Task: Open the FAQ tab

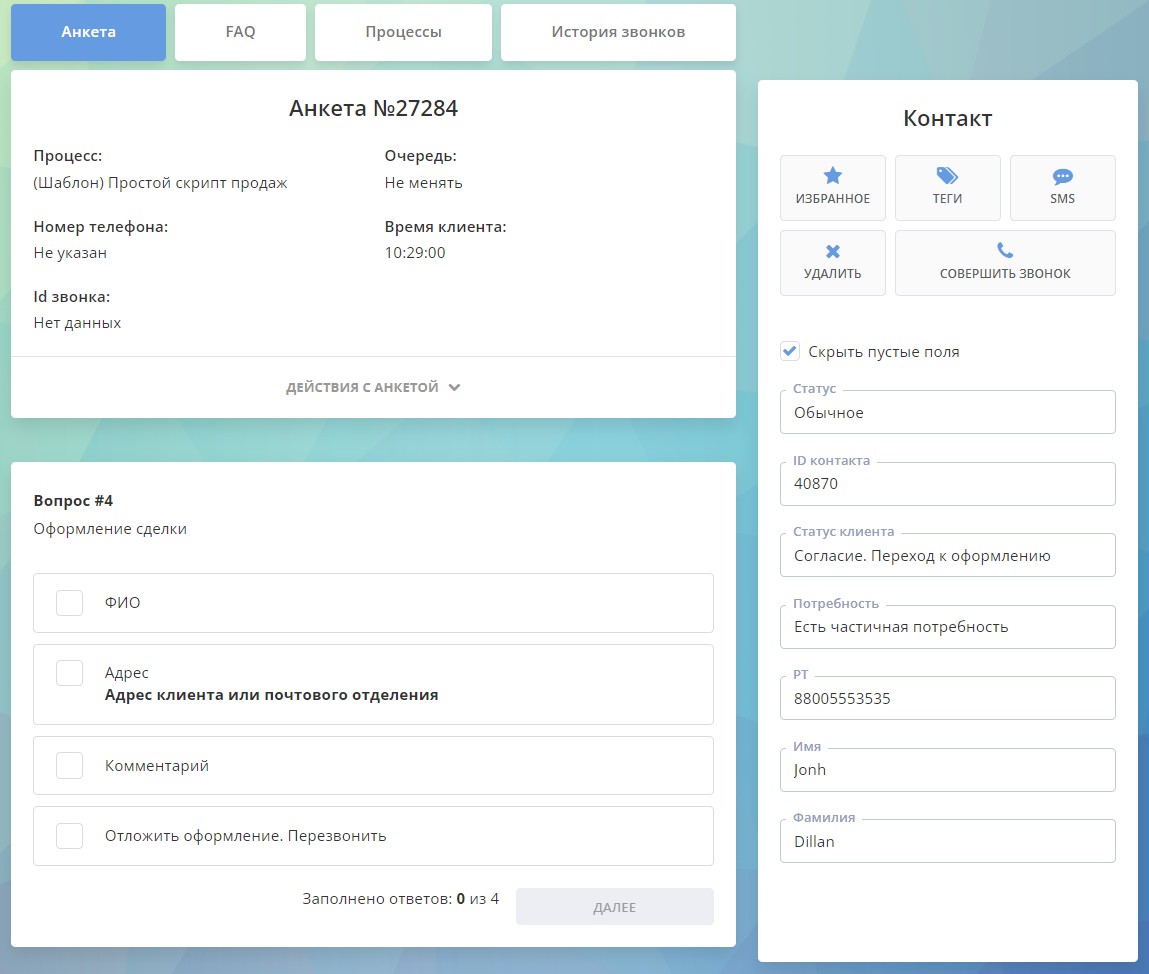Action: point(240,32)
